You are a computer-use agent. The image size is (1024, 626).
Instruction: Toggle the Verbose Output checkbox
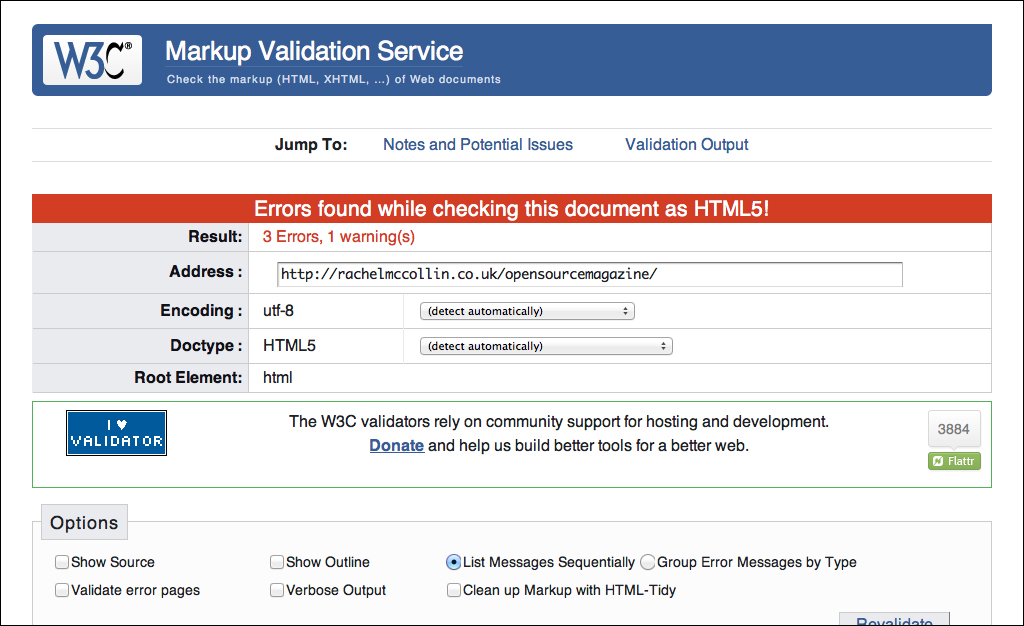point(277,590)
